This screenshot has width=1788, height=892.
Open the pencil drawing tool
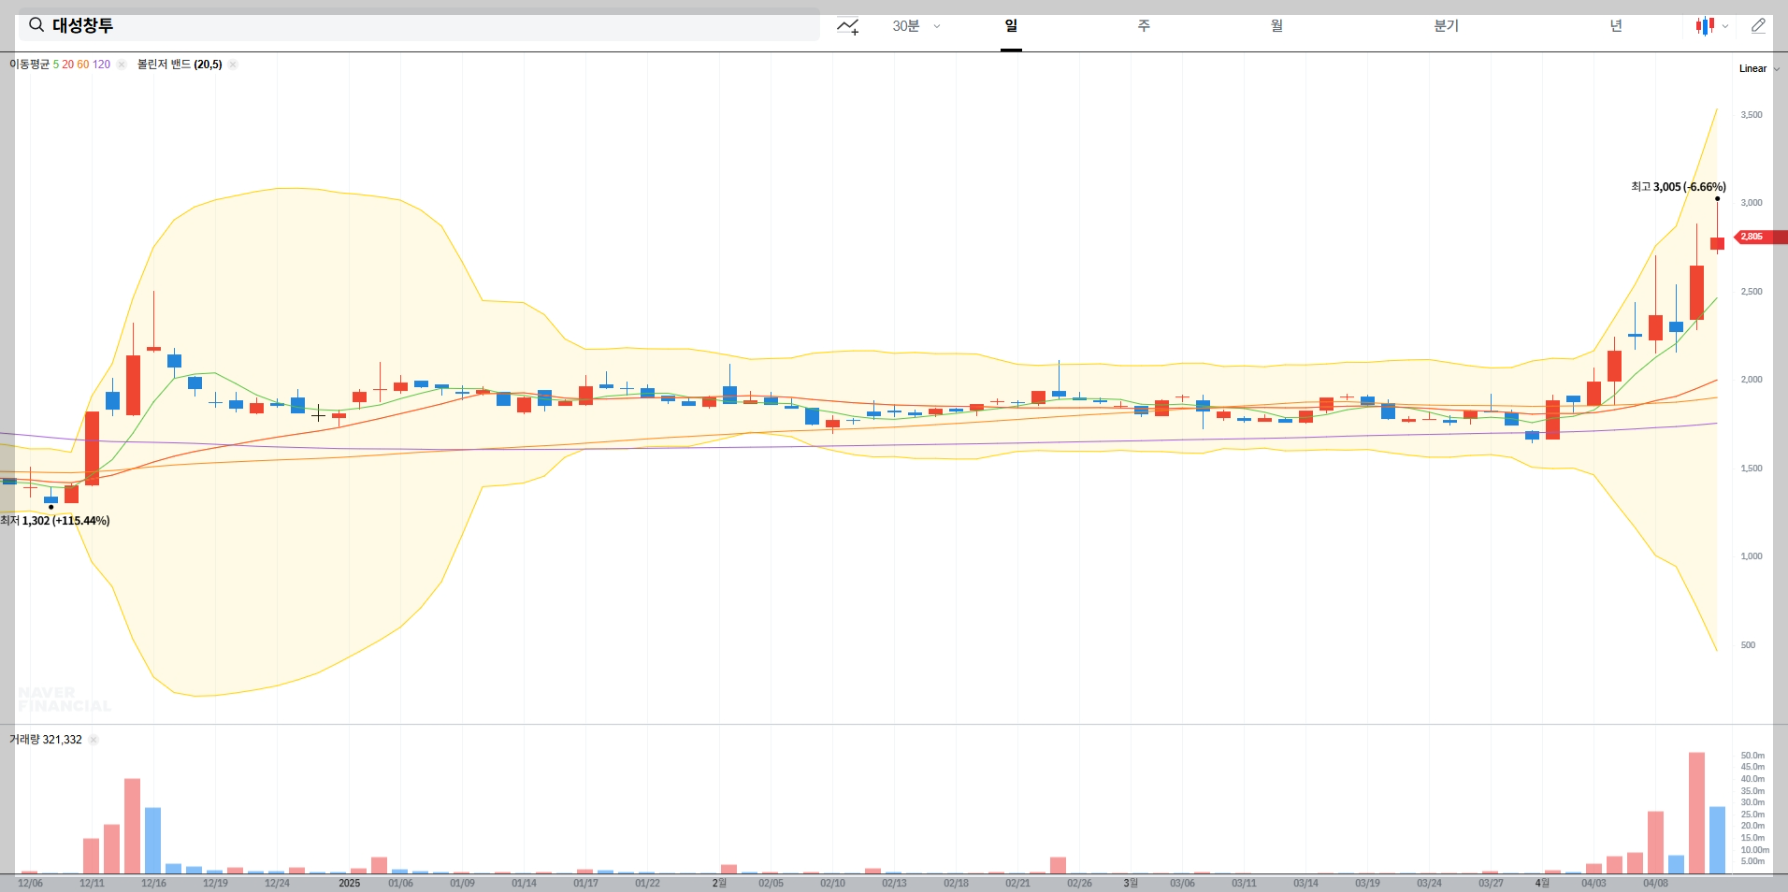[x=1758, y=26]
